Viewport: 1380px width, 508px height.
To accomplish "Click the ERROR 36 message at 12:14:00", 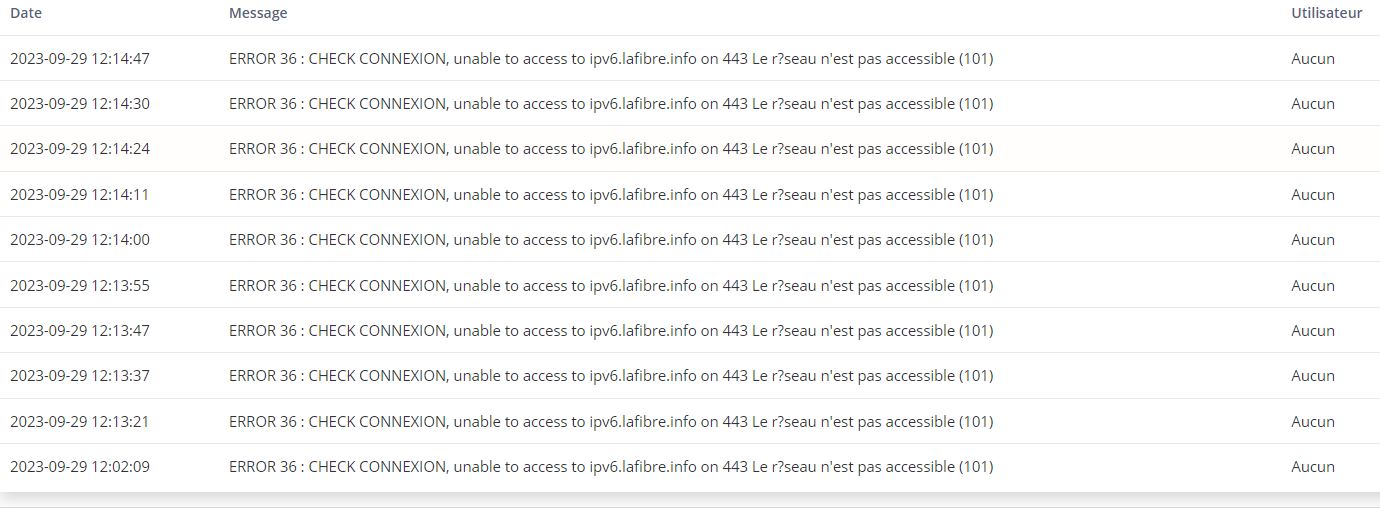I will coord(611,239).
